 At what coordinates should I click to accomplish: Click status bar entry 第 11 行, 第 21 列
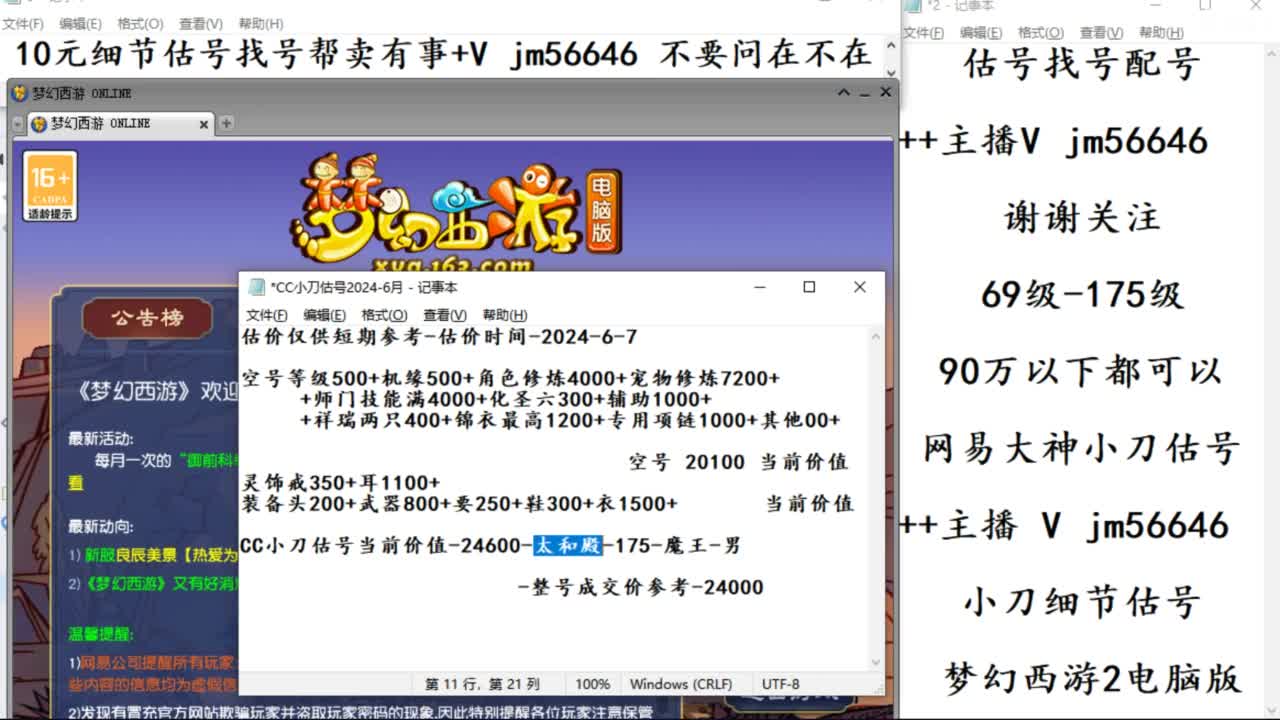(482, 684)
